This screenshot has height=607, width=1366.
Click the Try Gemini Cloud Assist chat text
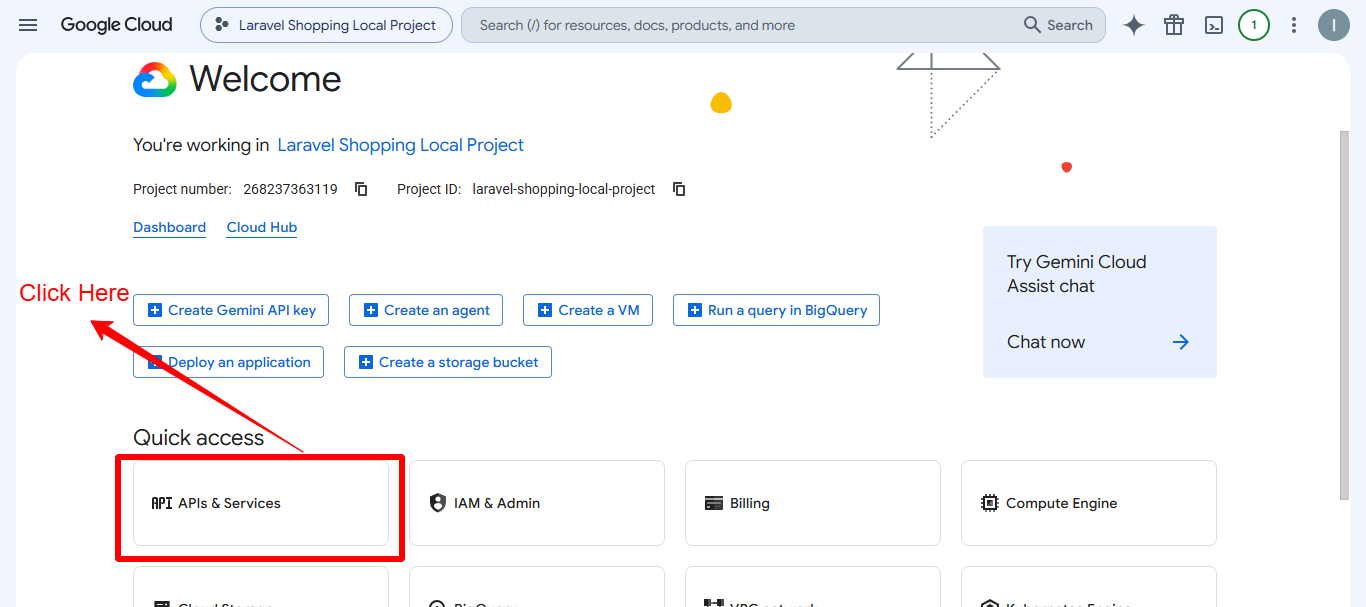pyautogui.click(x=1077, y=274)
